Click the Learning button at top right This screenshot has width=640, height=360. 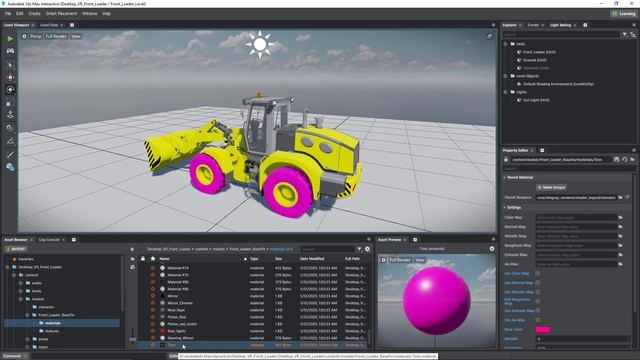point(623,13)
